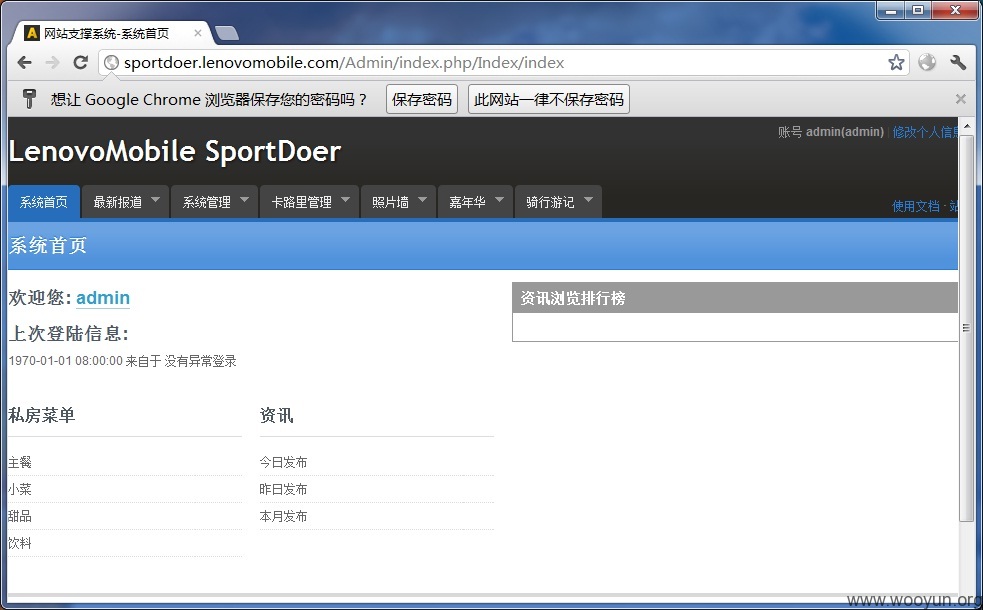Click the 小菜 item under 私房菜单
Viewport: 983px width, 610px height.
(x=20, y=489)
